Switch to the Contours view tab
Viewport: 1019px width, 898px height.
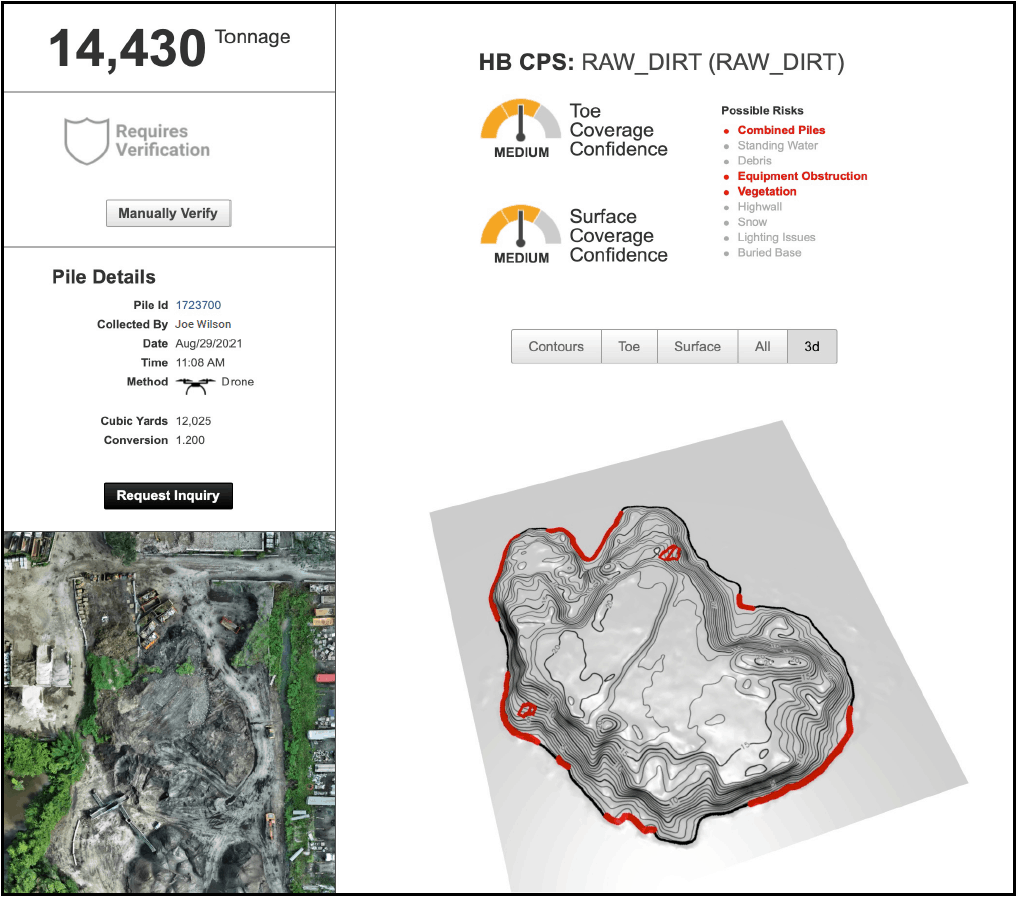click(556, 347)
